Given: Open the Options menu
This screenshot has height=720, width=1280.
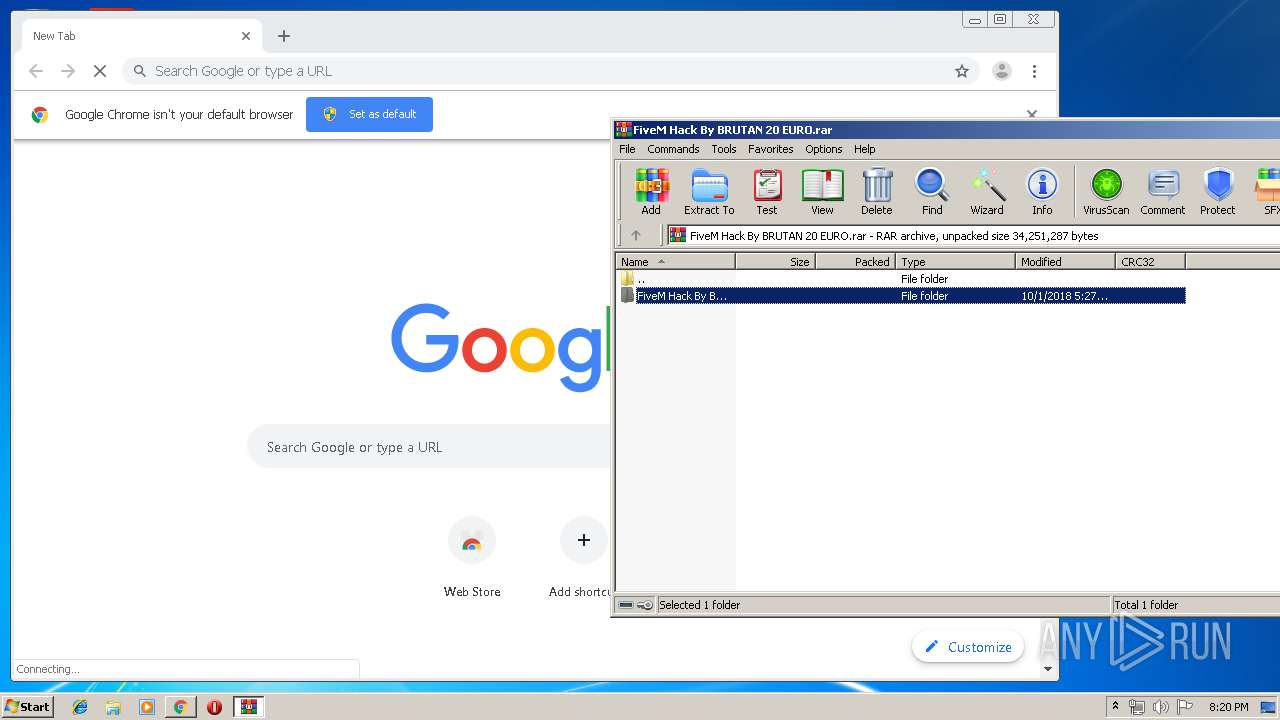Looking at the screenshot, I should pyautogui.click(x=824, y=149).
